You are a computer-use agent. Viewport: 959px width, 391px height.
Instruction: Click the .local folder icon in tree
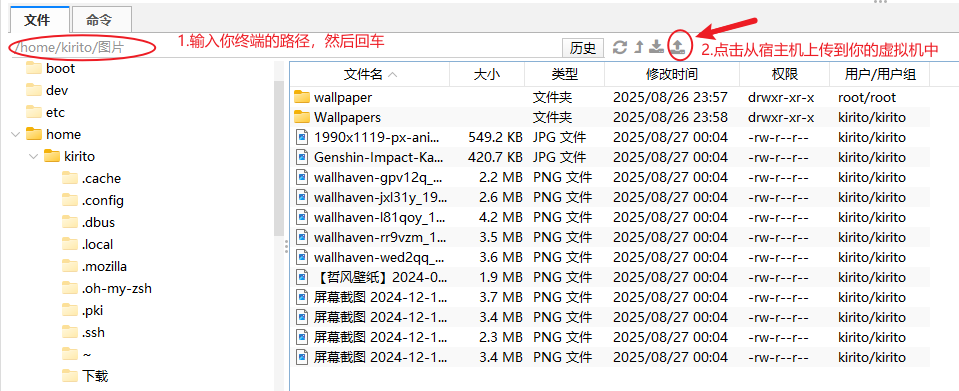(70, 244)
